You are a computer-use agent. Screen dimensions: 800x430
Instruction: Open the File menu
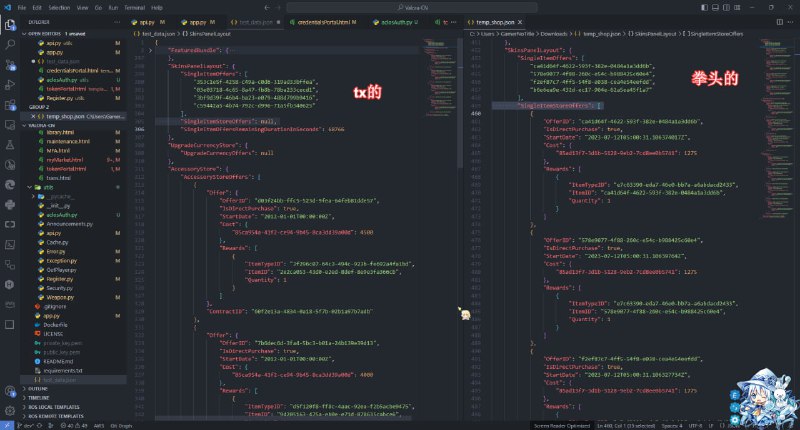point(22,8)
